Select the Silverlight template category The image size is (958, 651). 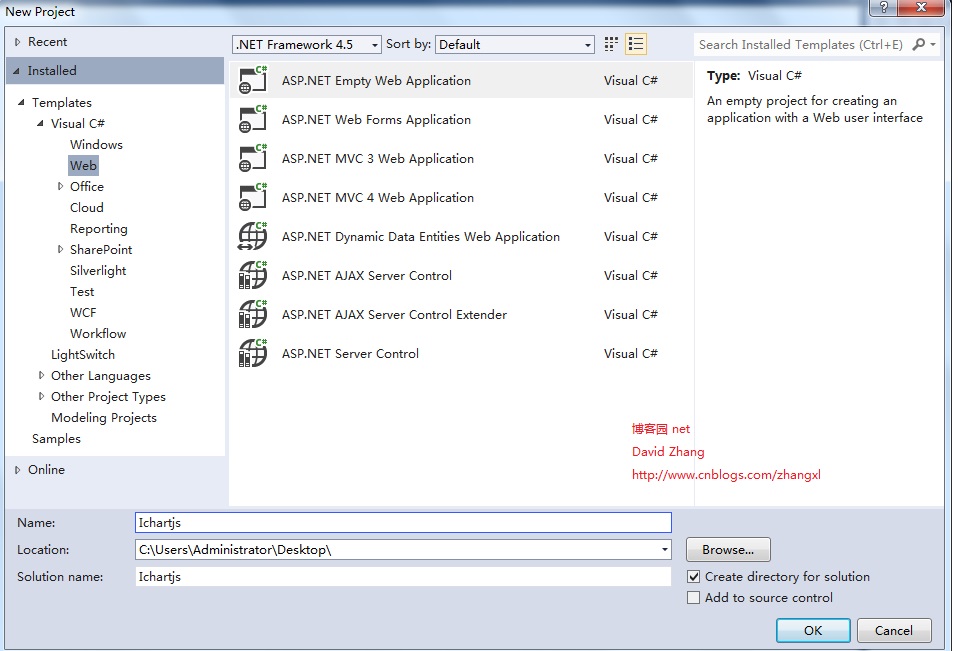[98, 271]
